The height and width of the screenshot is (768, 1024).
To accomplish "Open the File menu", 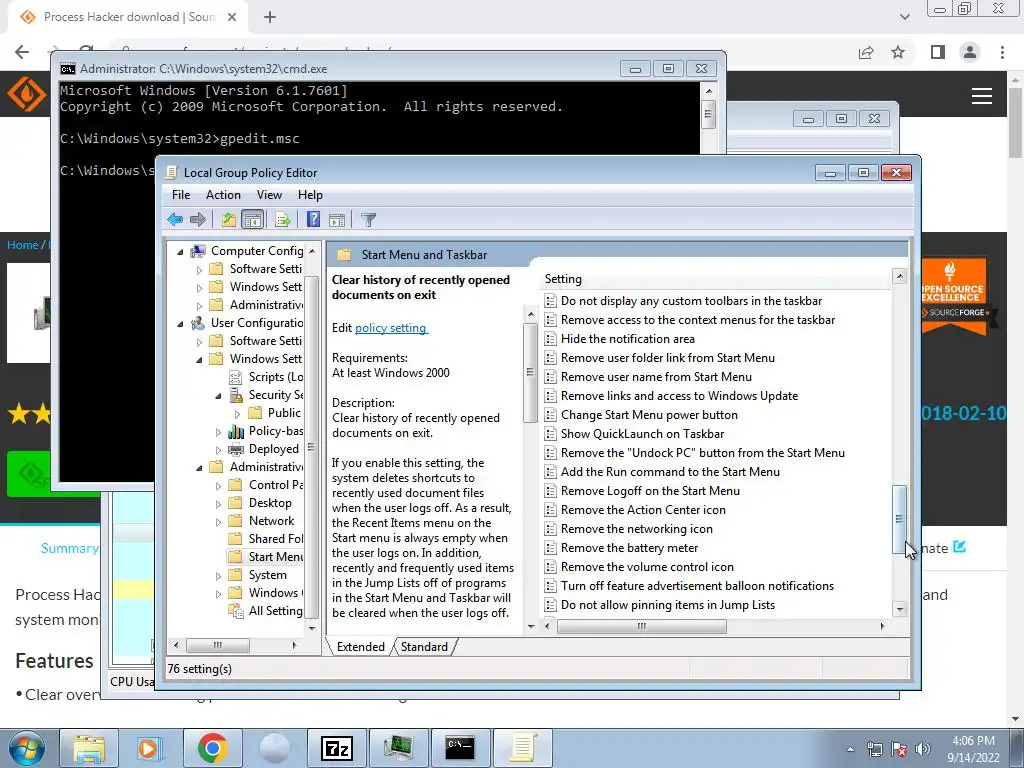I will click(181, 195).
